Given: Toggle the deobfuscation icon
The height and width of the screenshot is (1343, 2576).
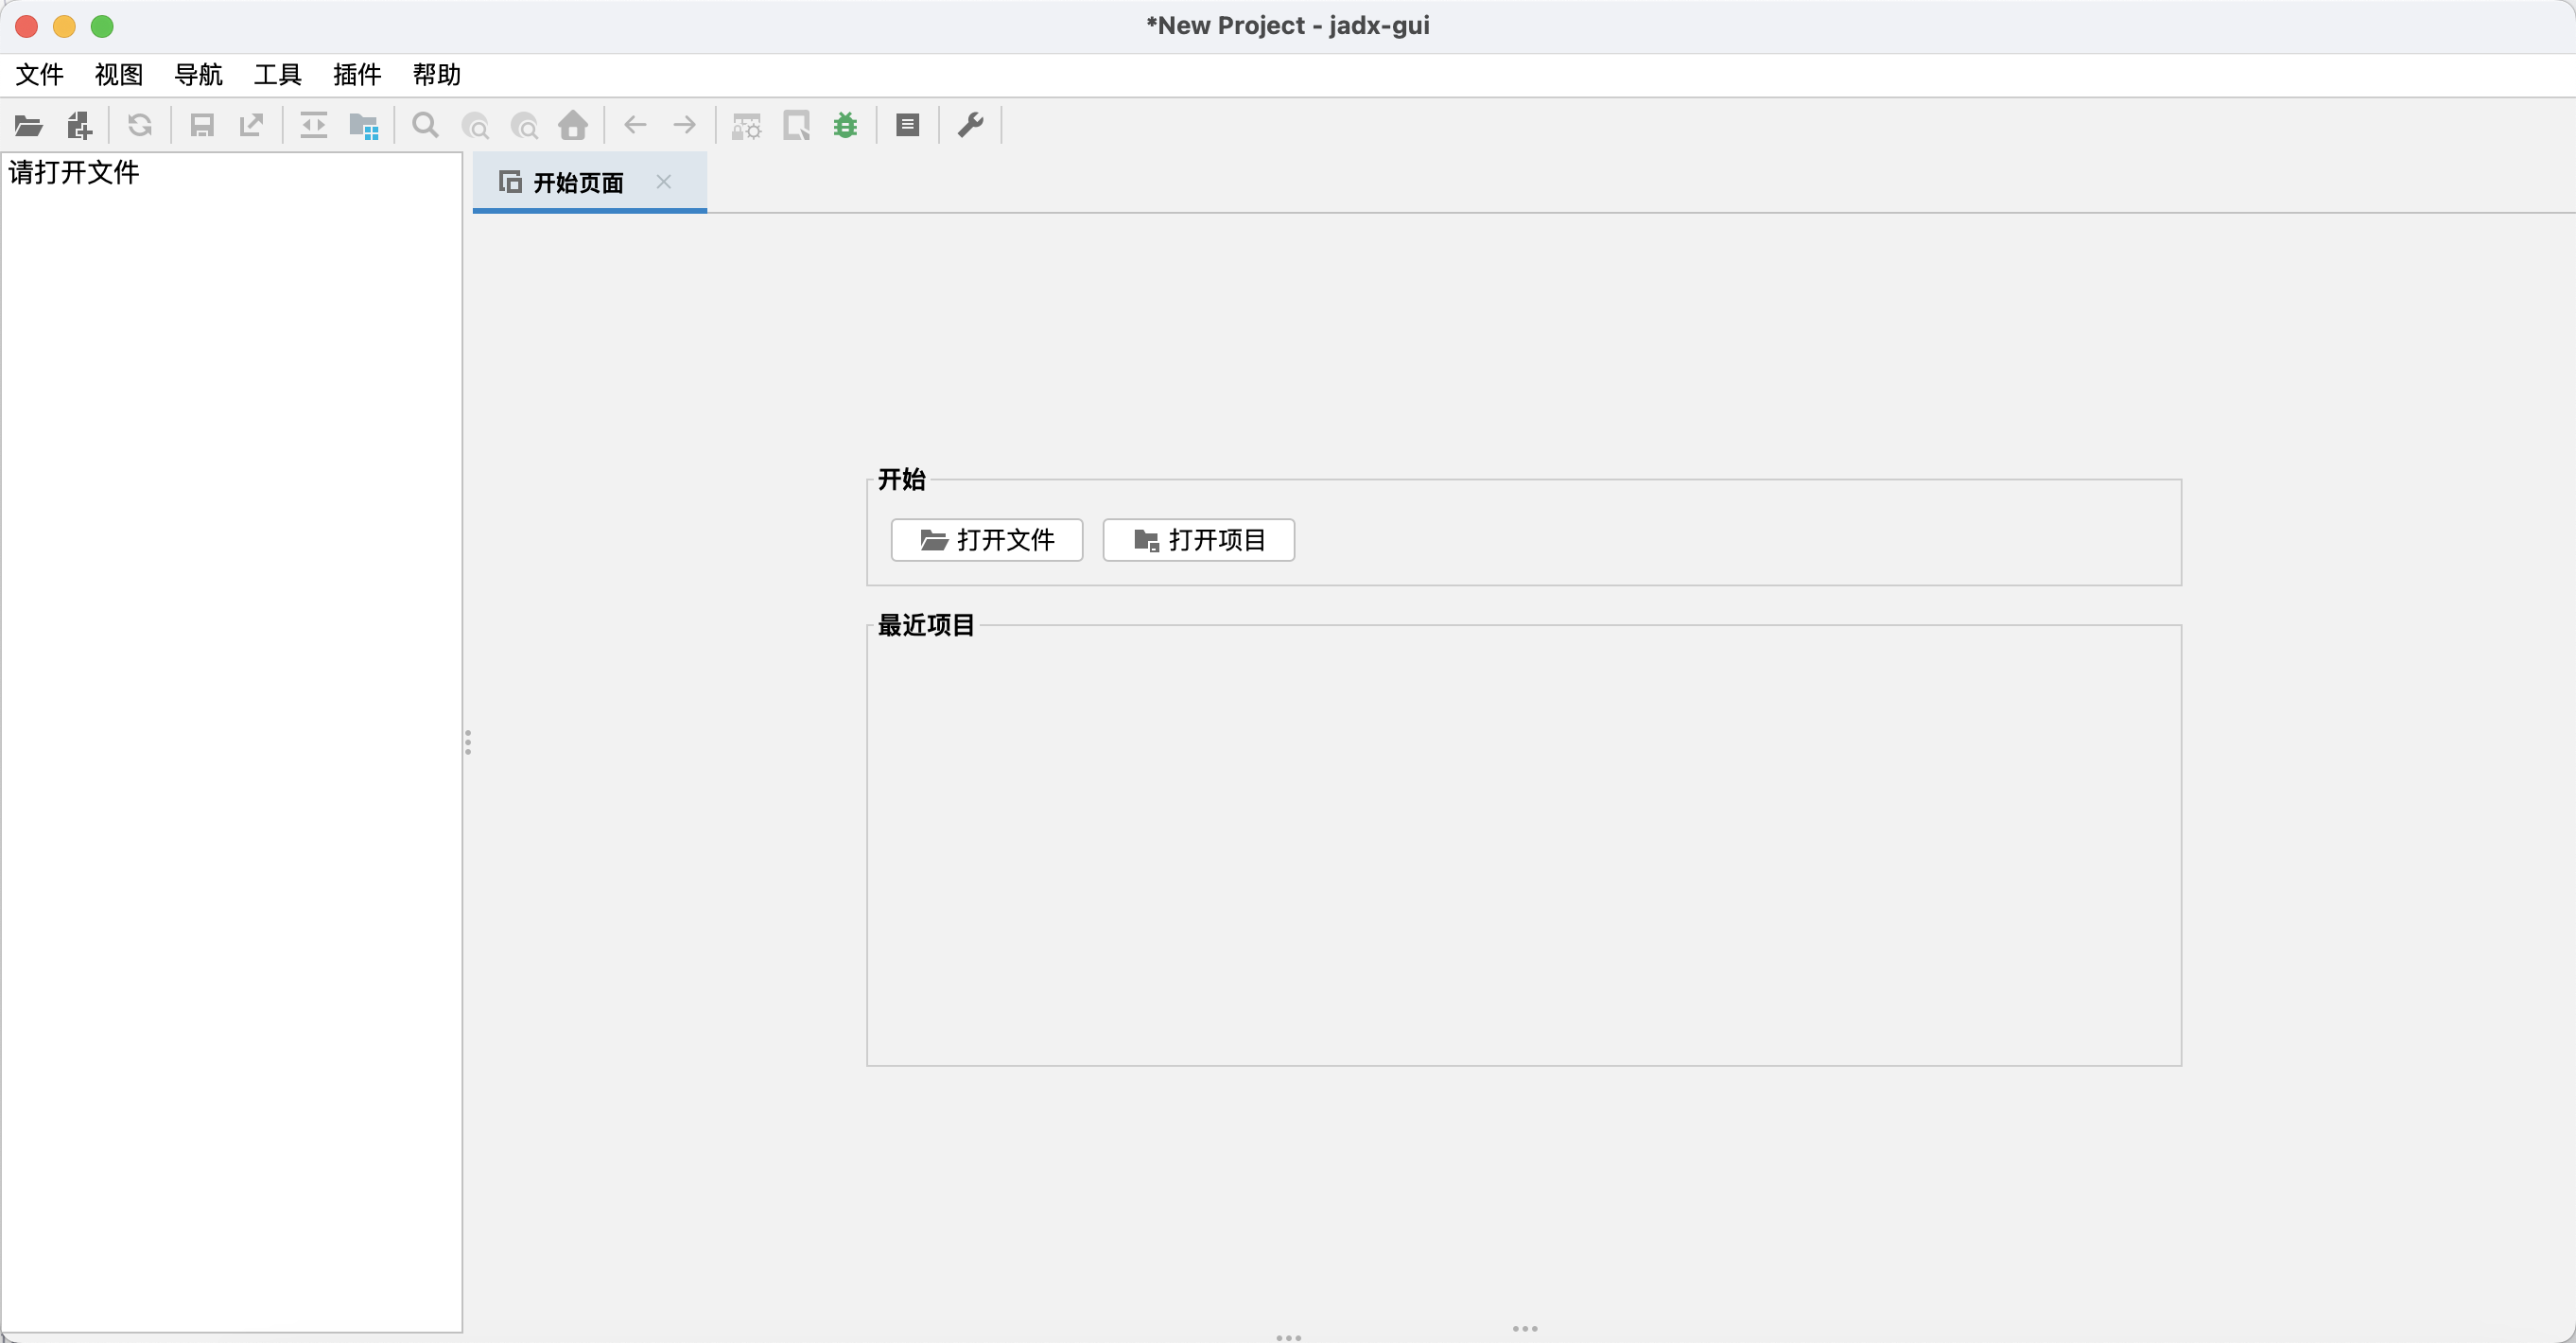Looking at the screenshot, I should pos(747,126).
